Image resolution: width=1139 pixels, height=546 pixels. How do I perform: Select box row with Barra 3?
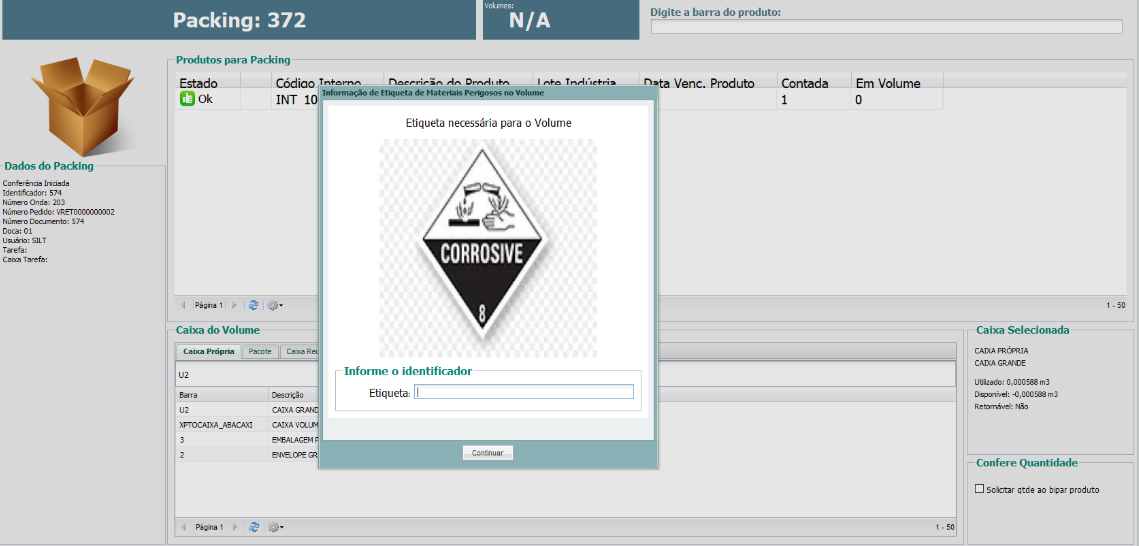point(247,440)
